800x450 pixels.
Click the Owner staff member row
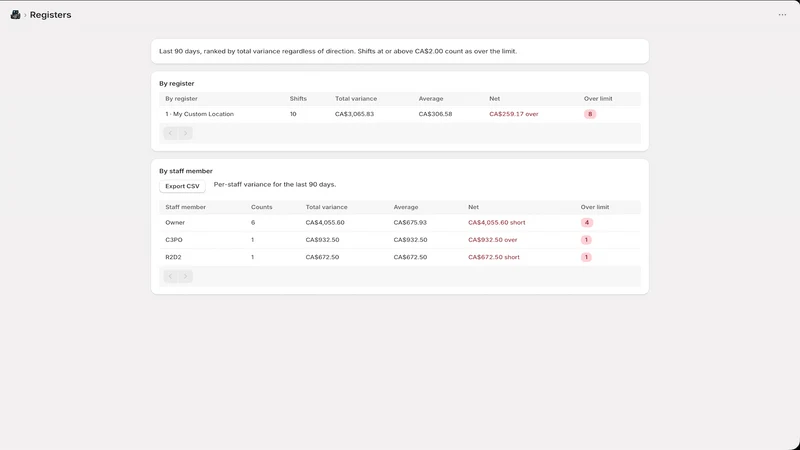click(400, 222)
